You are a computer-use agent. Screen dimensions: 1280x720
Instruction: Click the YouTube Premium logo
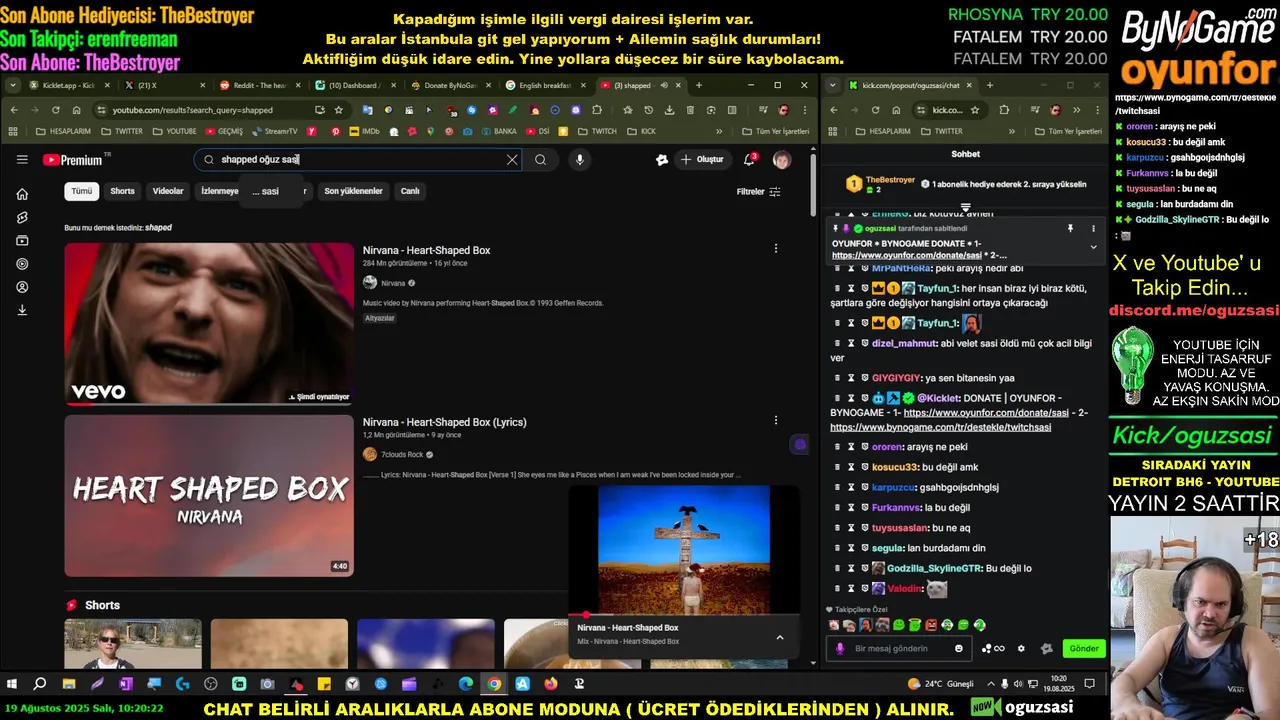[x=72, y=160]
